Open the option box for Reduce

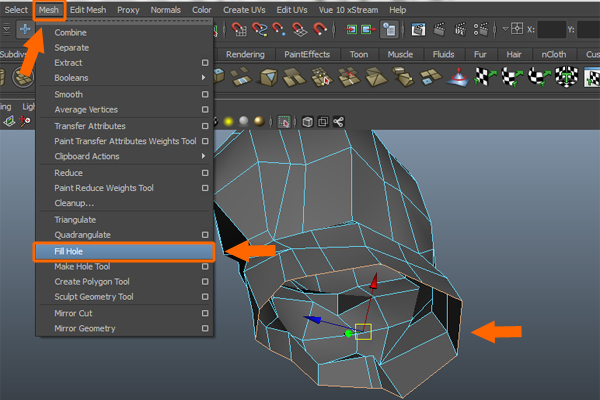click(205, 173)
